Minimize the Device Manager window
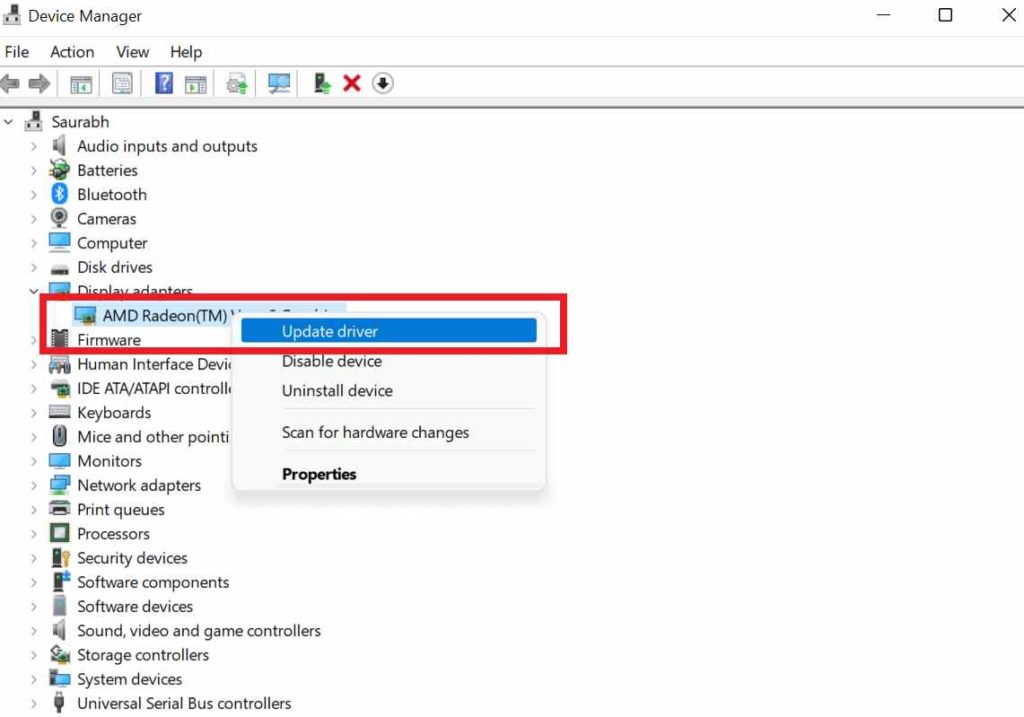This screenshot has height=717, width=1024. 884,14
